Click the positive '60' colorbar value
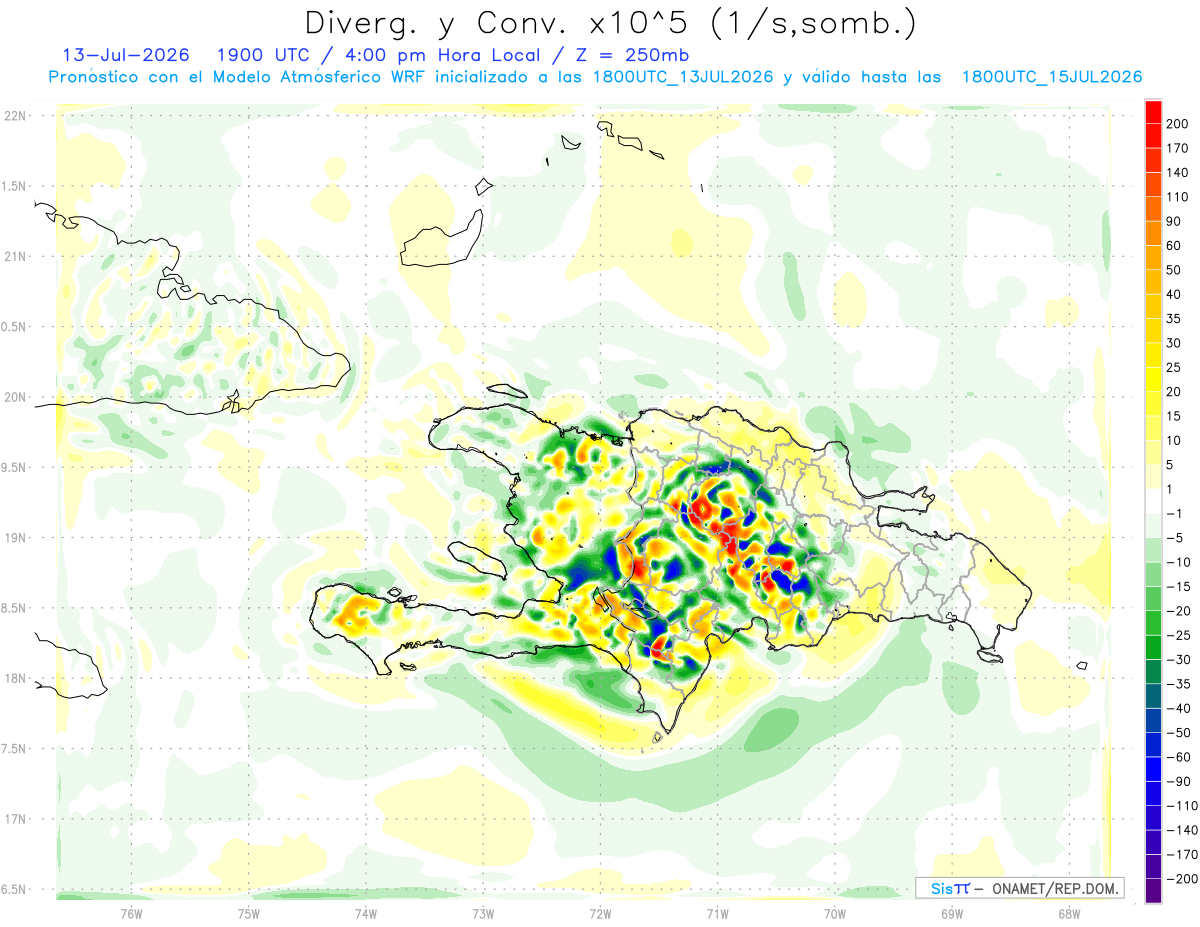 tap(1174, 245)
